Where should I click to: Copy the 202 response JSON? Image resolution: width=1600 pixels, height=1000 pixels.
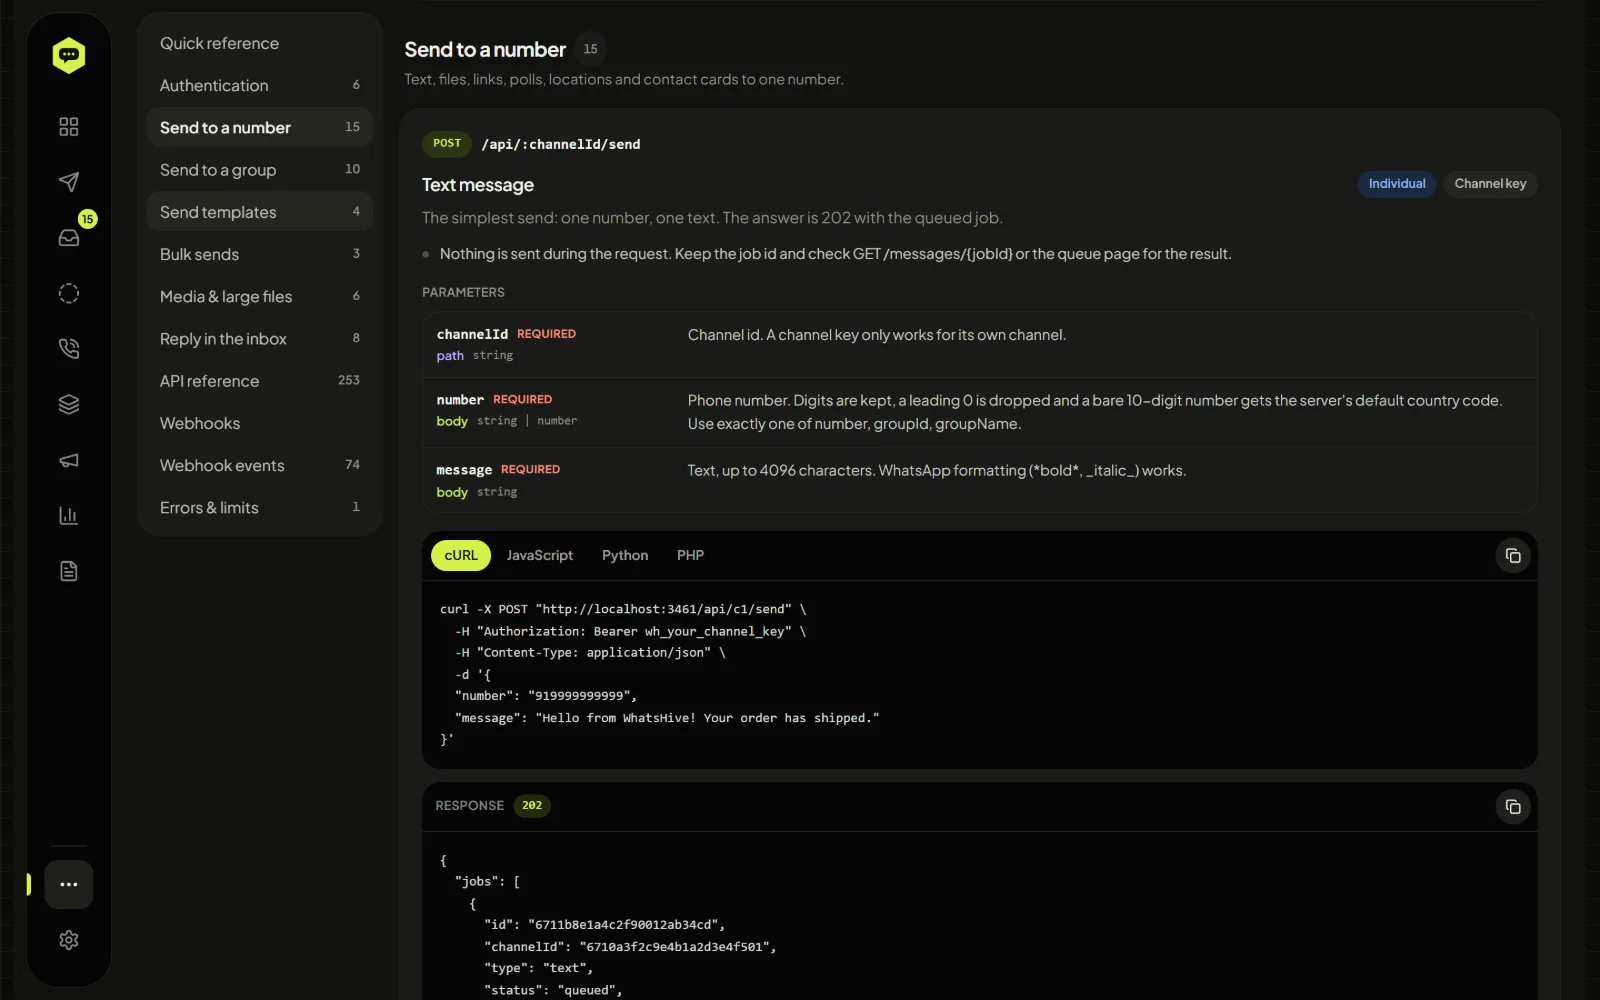pyautogui.click(x=1513, y=806)
